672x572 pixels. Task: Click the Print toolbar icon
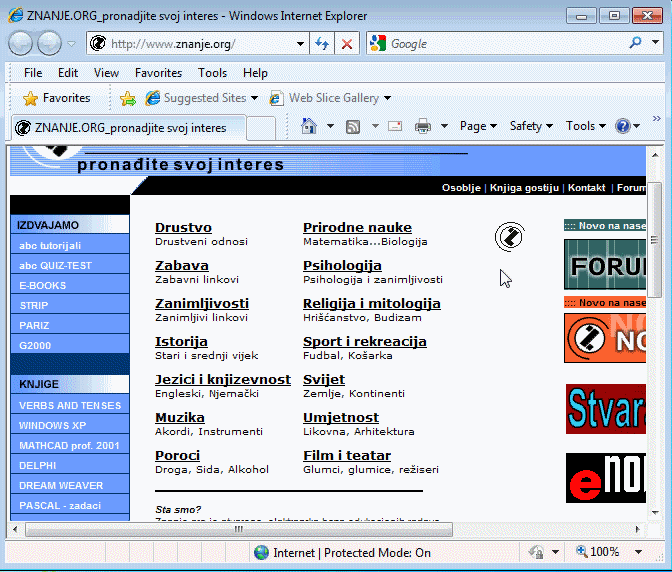(423, 126)
